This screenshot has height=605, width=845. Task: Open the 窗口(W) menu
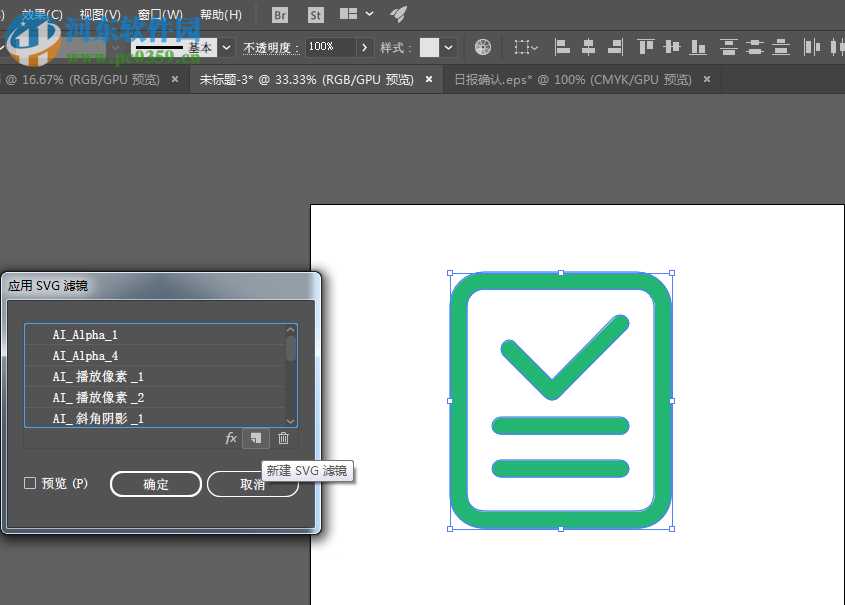[x=160, y=15]
